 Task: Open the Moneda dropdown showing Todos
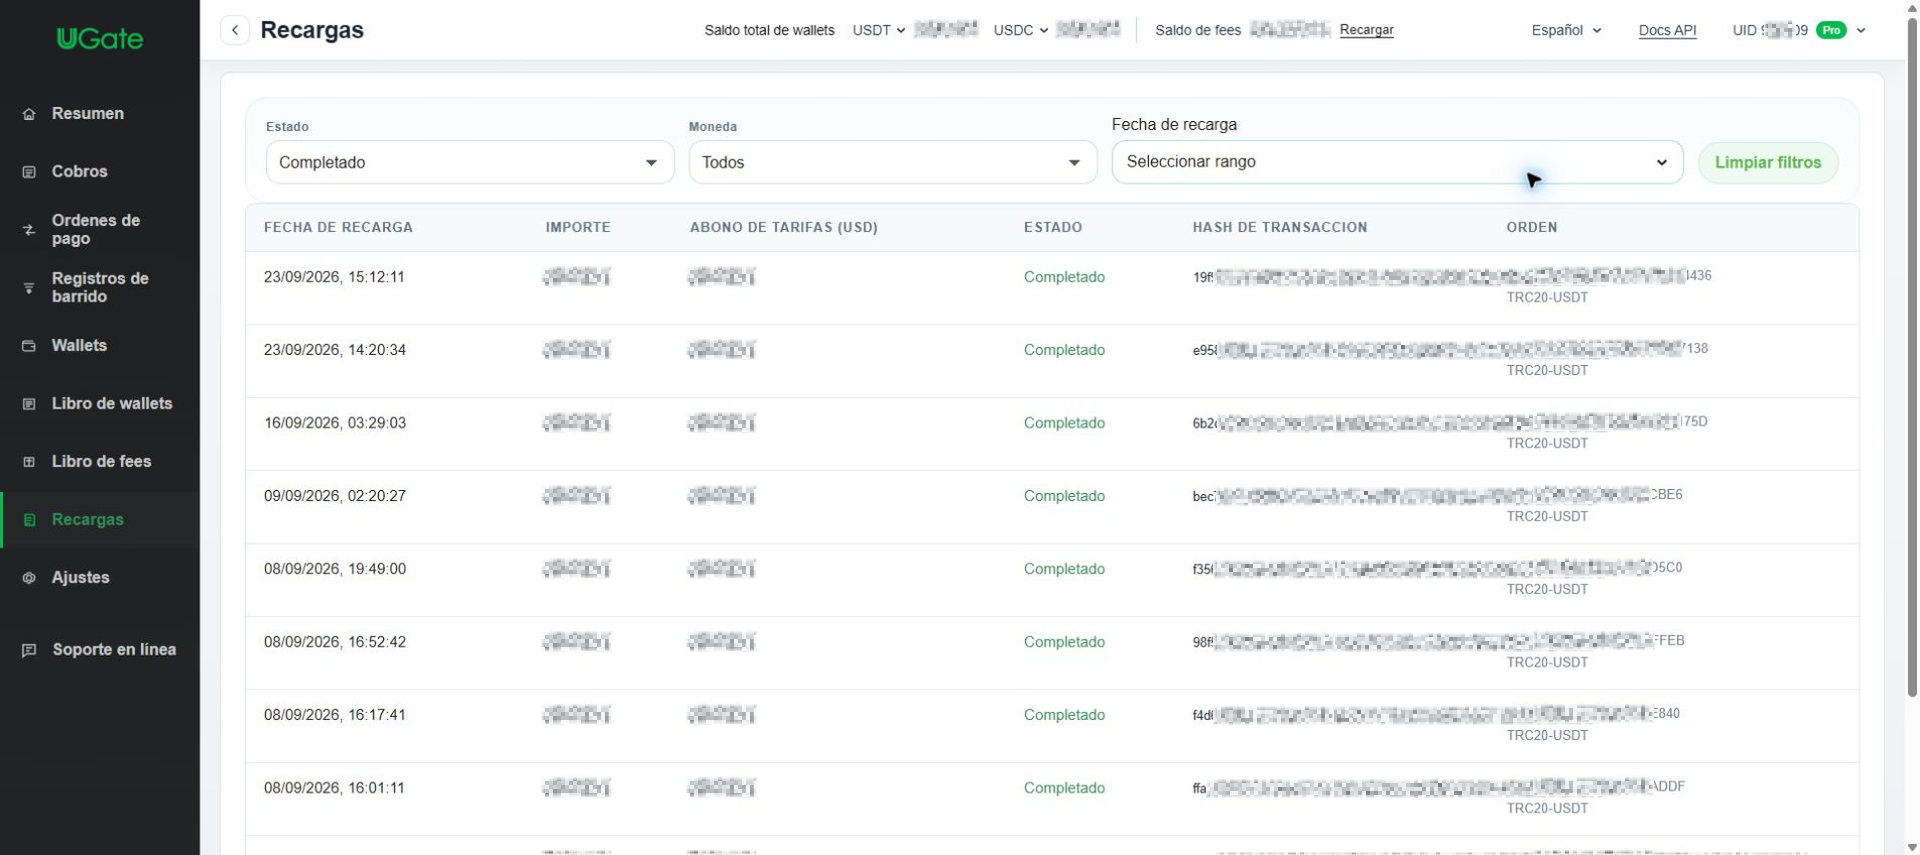pos(893,162)
